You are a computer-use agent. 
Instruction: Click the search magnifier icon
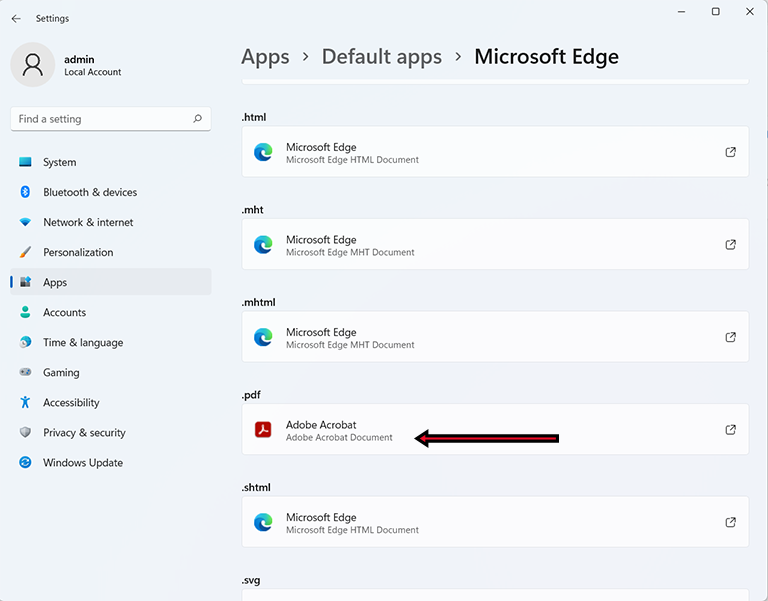tap(197, 119)
